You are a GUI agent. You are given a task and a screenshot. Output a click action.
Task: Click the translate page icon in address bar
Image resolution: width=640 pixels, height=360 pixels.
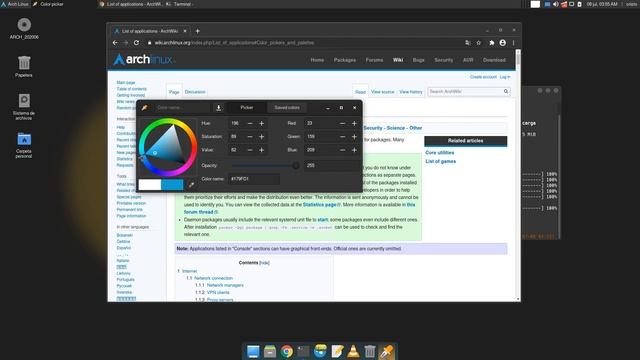click(x=468, y=43)
